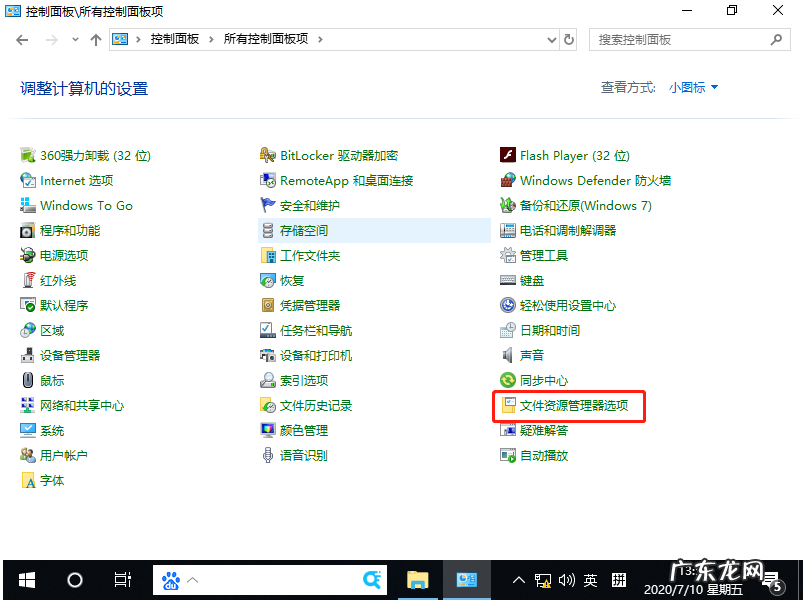
Task: Open the 查看方式 view mode dropdown
Action: [x=692, y=88]
